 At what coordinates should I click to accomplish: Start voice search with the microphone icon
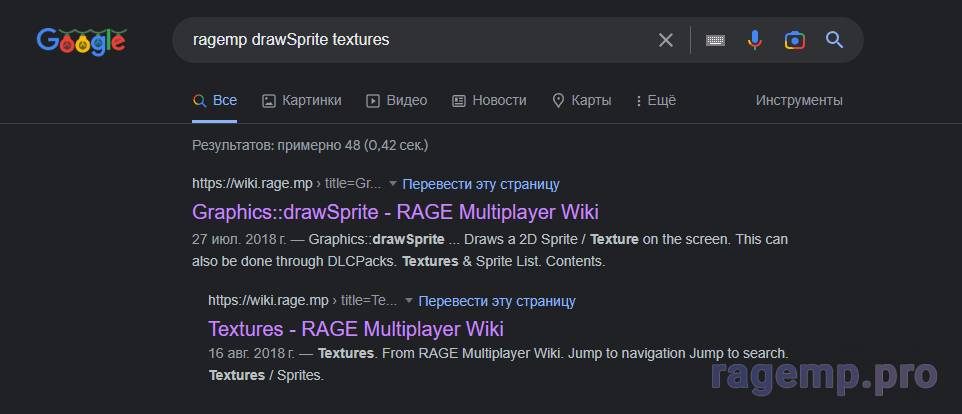pos(755,40)
